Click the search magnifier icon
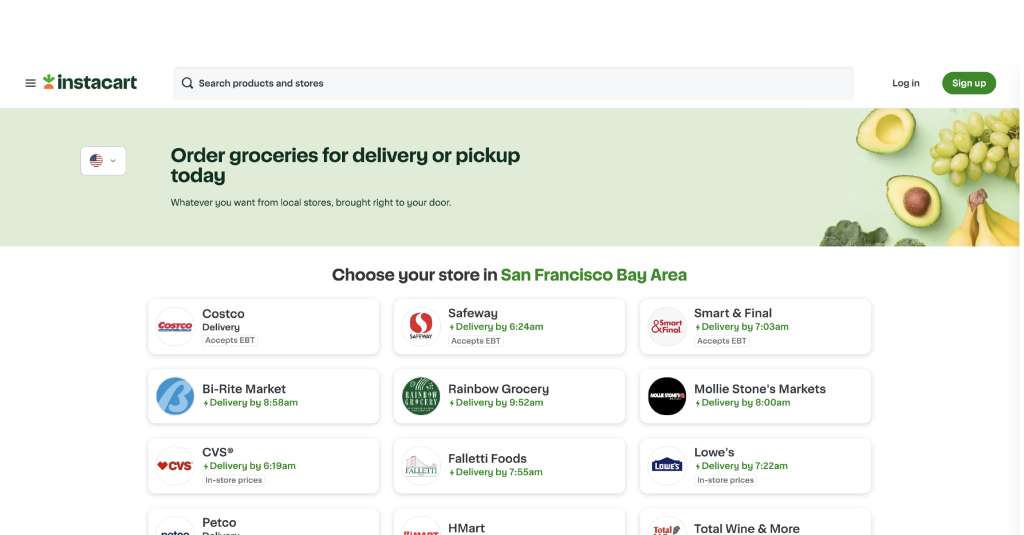Image resolution: width=1024 pixels, height=535 pixels. pyautogui.click(x=187, y=83)
